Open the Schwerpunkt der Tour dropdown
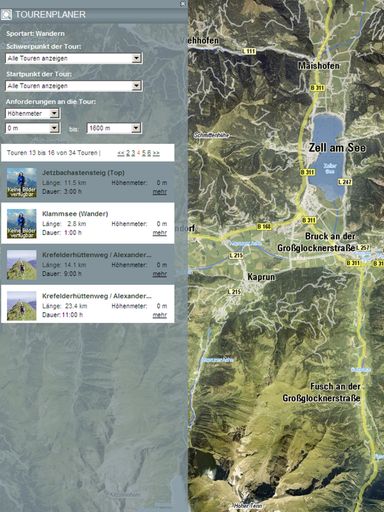The width and height of the screenshot is (384, 512). click(x=74, y=58)
